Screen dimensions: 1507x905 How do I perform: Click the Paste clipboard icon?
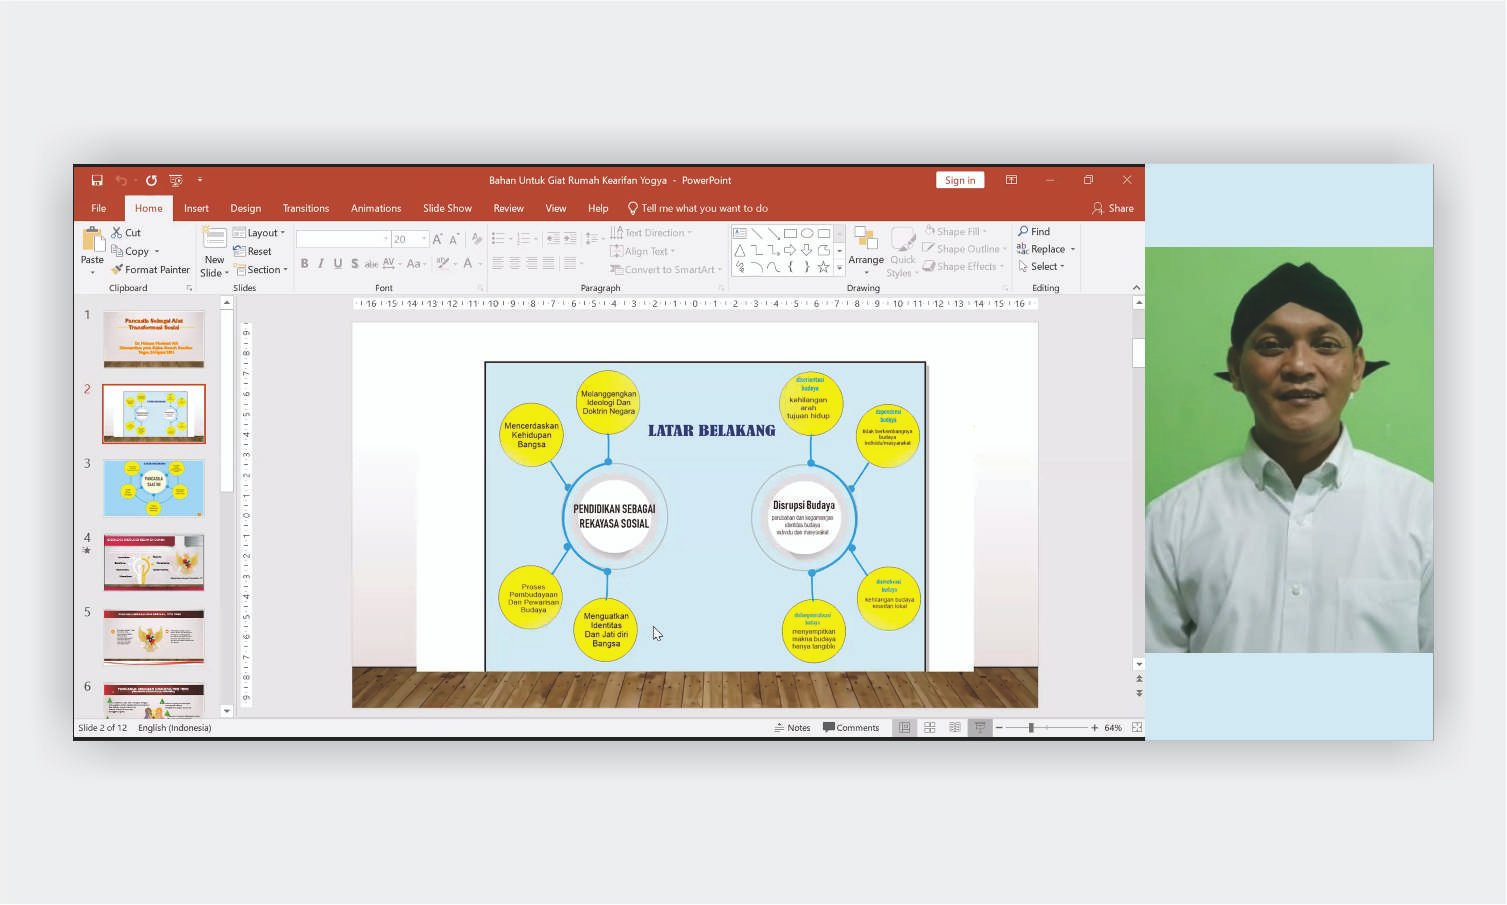point(92,239)
